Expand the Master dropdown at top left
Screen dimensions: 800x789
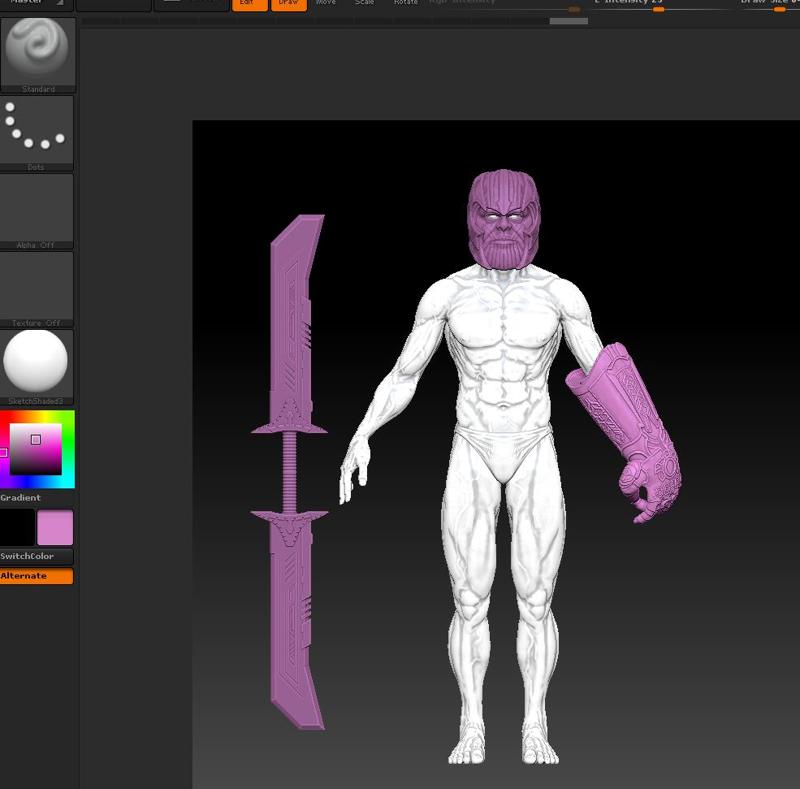coord(37,4)
